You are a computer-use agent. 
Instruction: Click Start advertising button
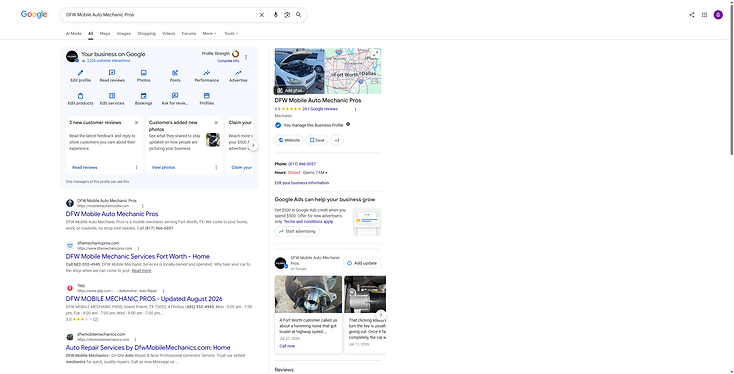point(297,231)
